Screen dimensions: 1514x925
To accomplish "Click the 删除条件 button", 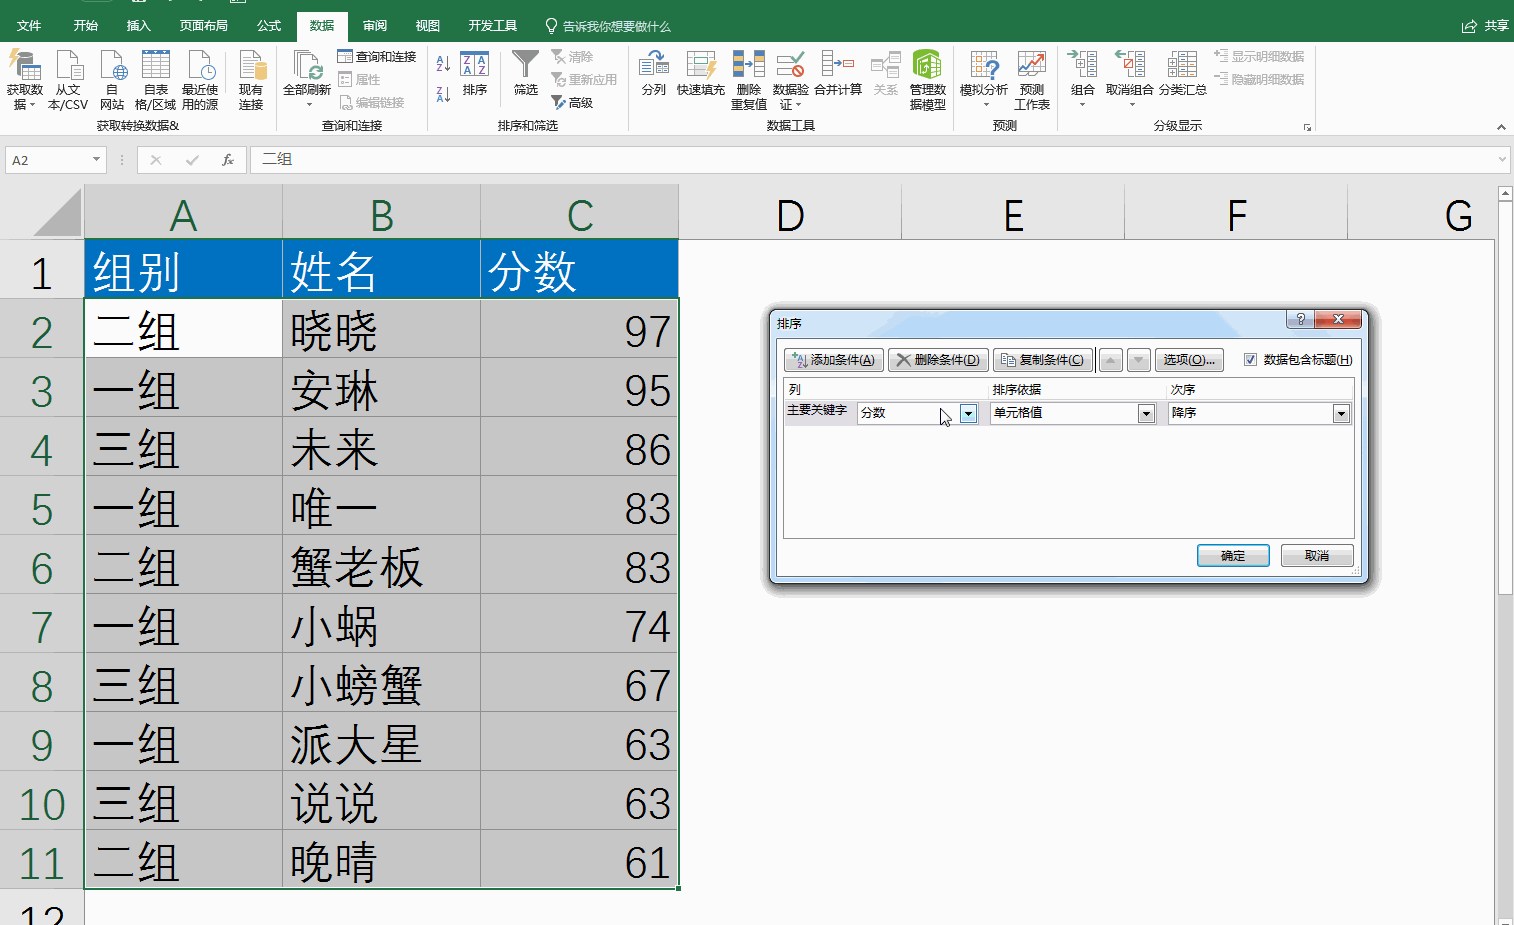I will coord(939,360).
